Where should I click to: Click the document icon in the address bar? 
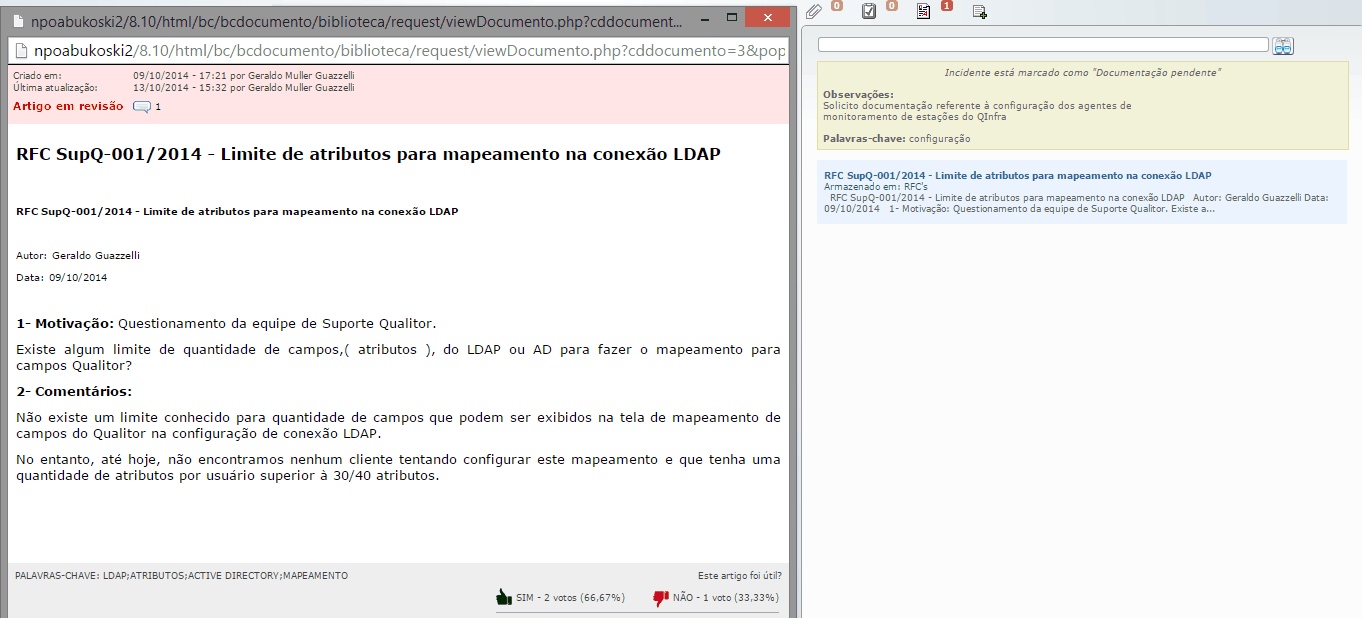(20, 51)
